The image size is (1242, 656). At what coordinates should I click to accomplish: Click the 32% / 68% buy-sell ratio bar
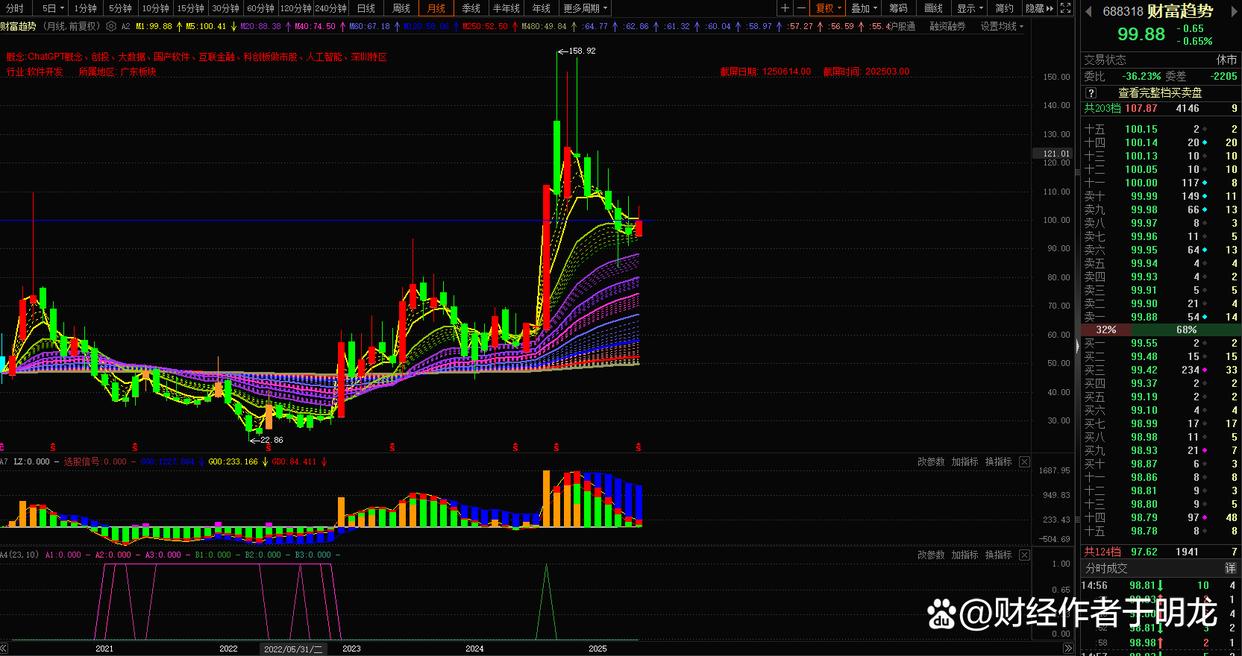click(x=1160, y=330)
